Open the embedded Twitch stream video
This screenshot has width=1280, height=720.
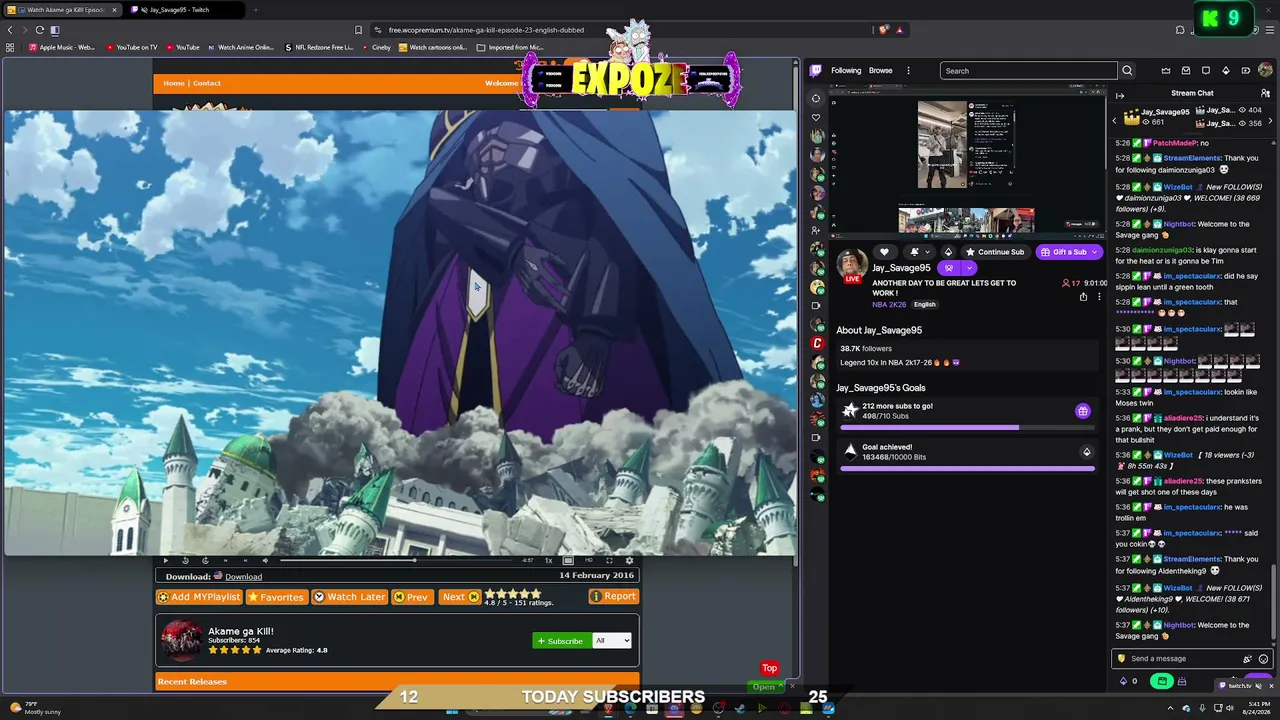point(966,161)
